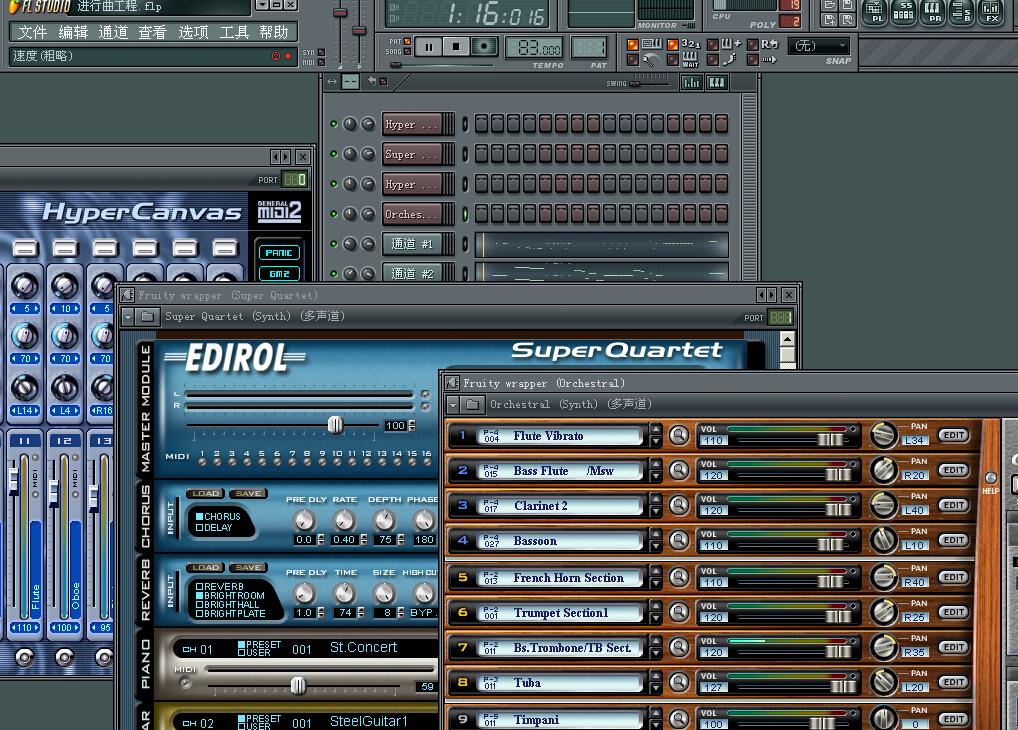Open the 通道 menu
This screenshot has width=1018, height=730.
[x=113, y=32]
